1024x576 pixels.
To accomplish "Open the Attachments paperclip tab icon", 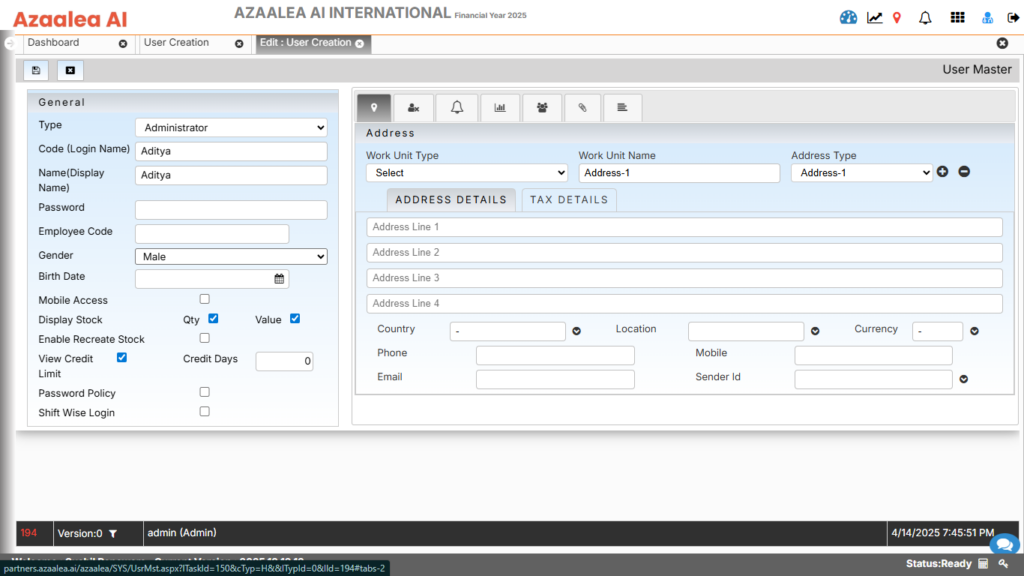I will (x=583, y=107).
